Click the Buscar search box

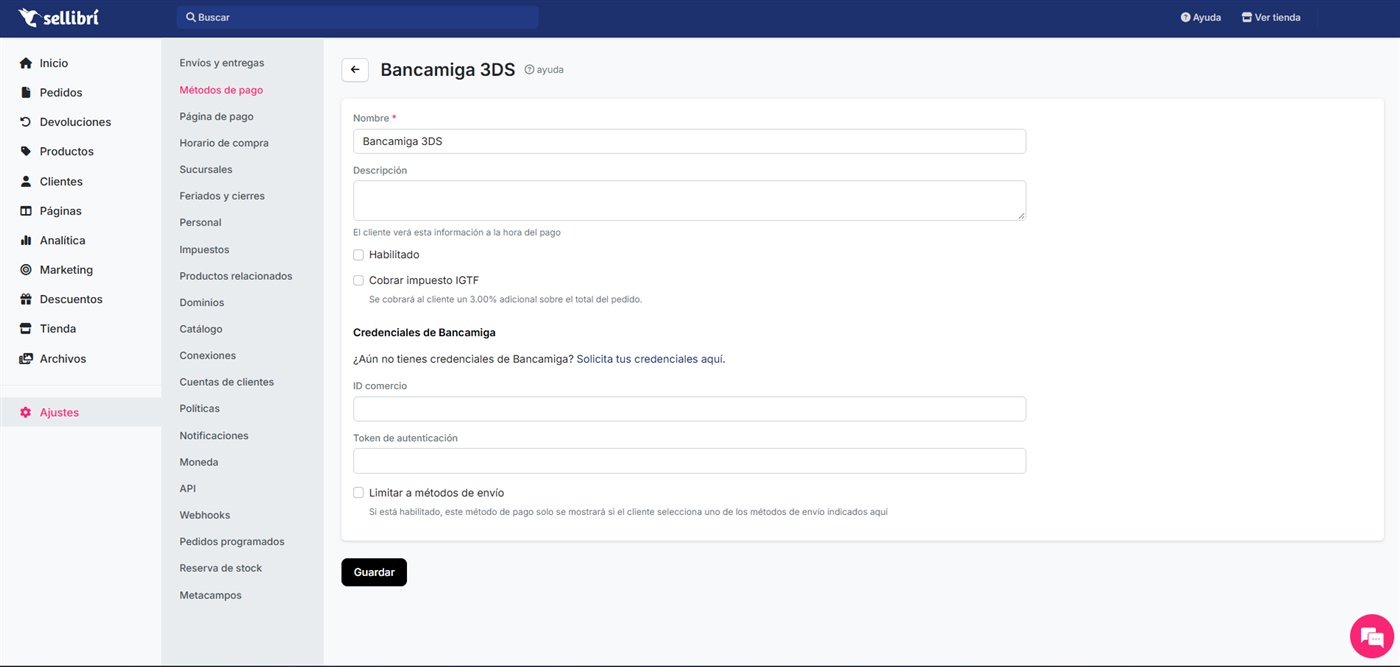coord(358,17)
